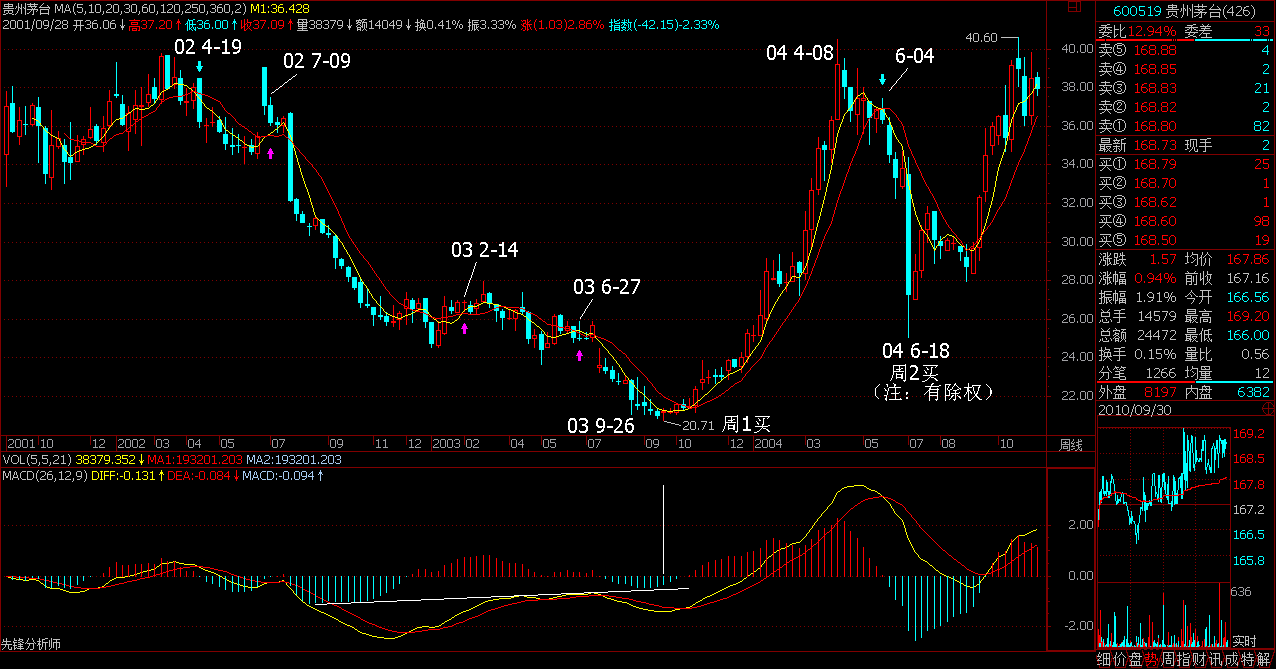Click the magenta up arrow below 02 7-09
Viewport: 1276px width, 669px height.
coord(270,152)
